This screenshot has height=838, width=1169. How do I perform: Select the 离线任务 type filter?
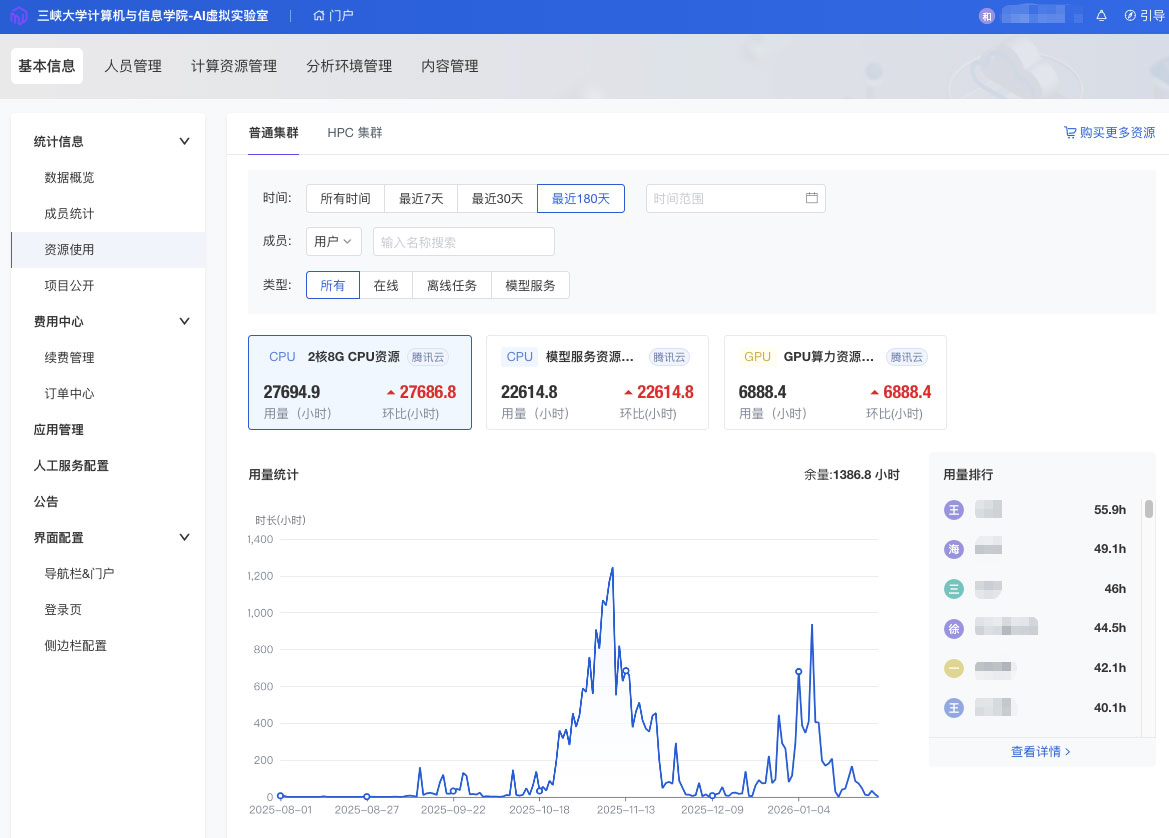tap(452, 285)
